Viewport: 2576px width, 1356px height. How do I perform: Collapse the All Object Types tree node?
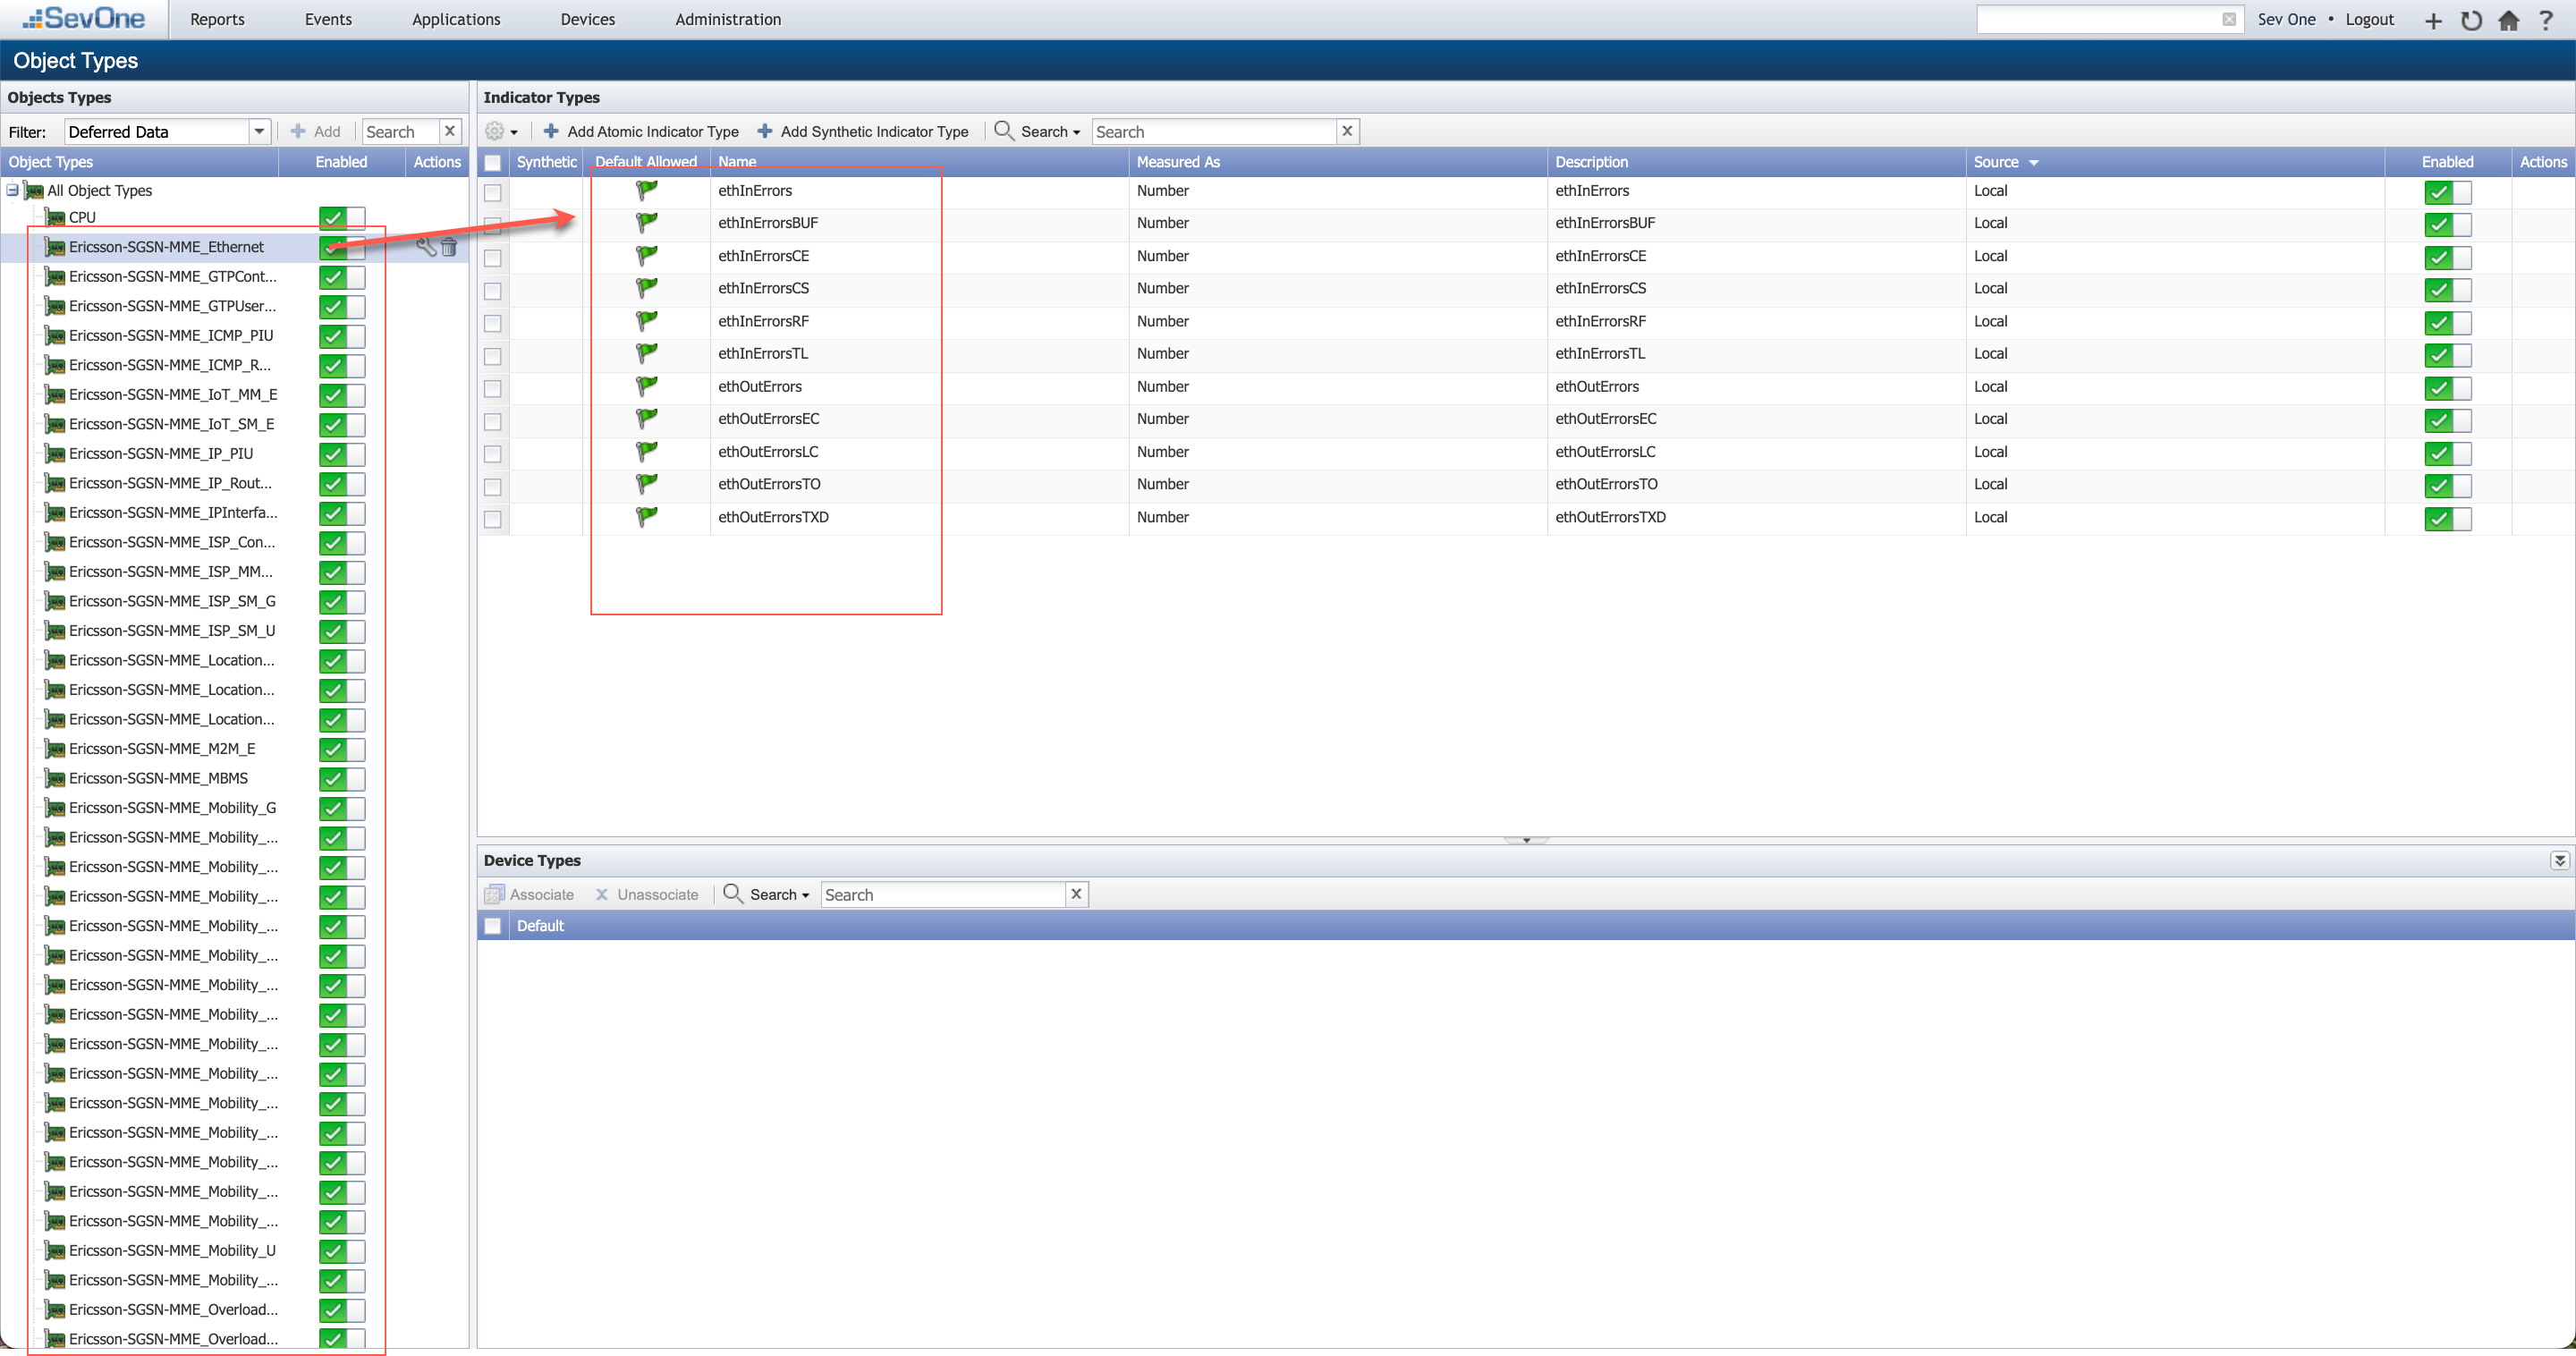(x=12, y=189)
